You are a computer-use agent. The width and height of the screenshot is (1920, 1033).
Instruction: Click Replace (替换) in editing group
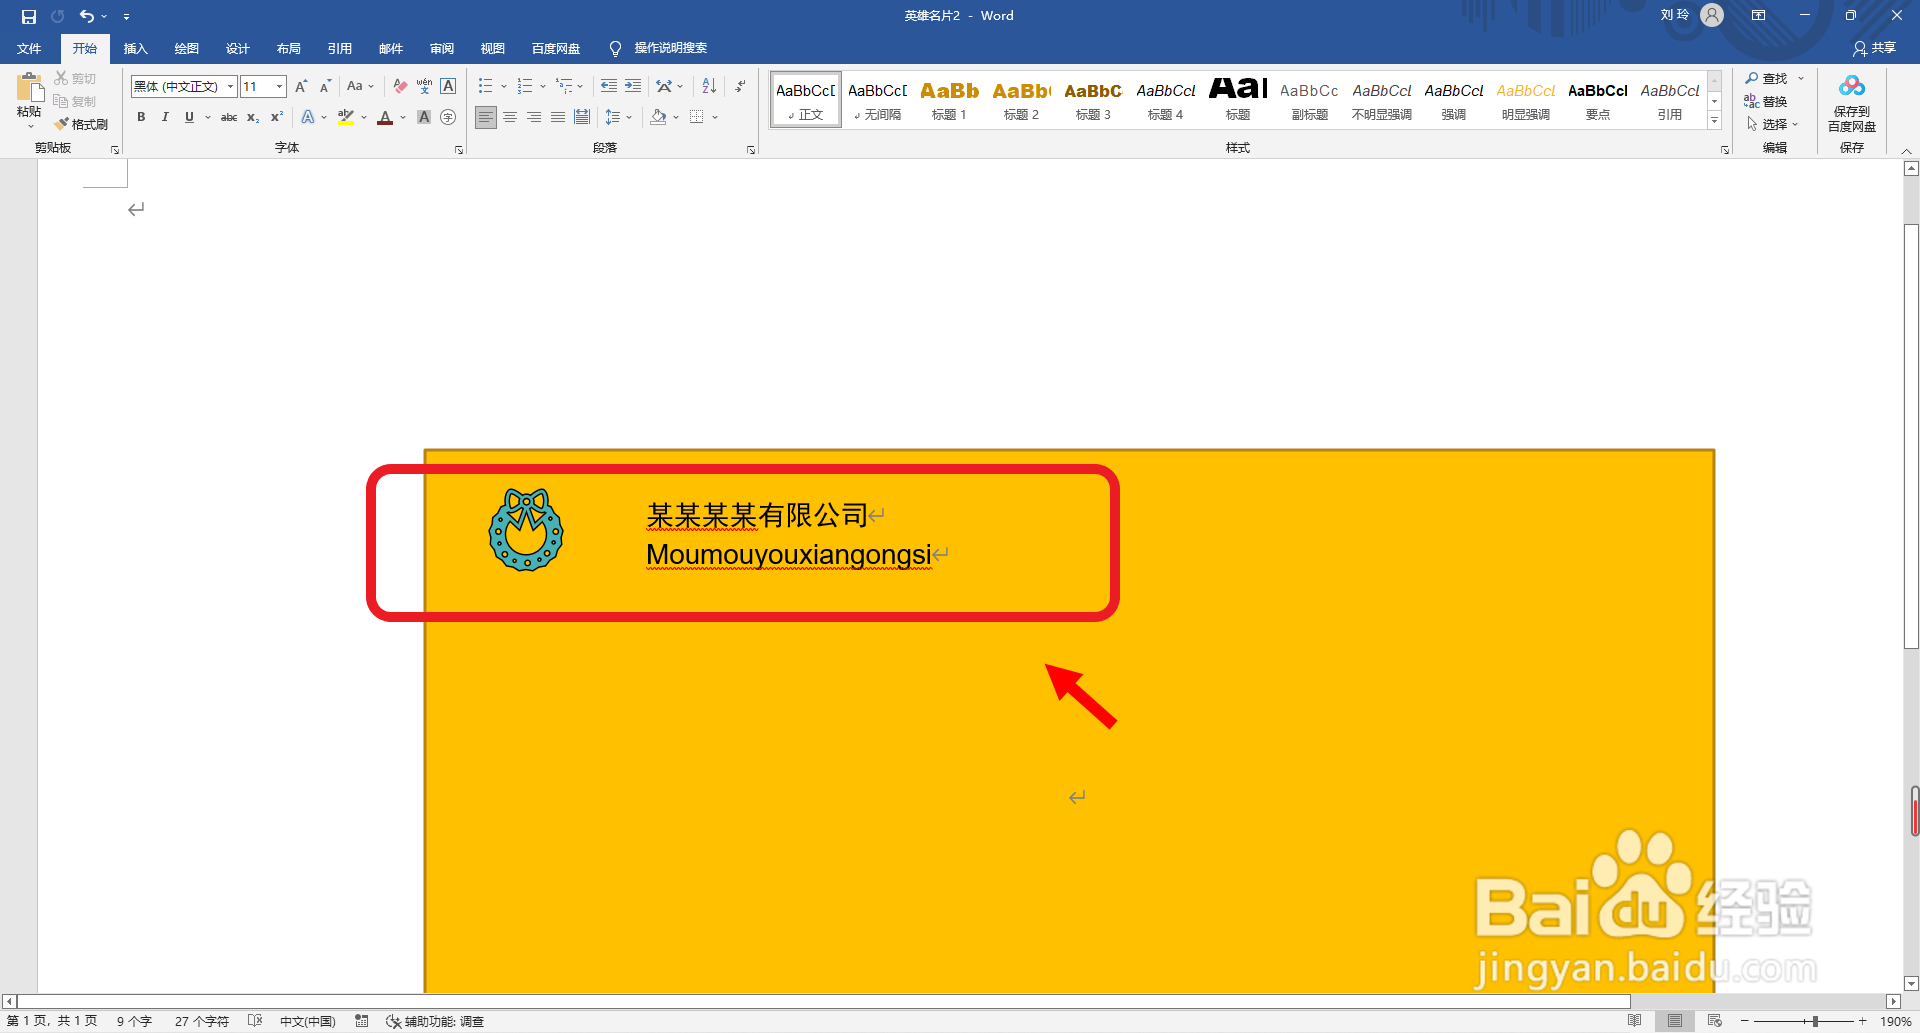click(1767, 101)
